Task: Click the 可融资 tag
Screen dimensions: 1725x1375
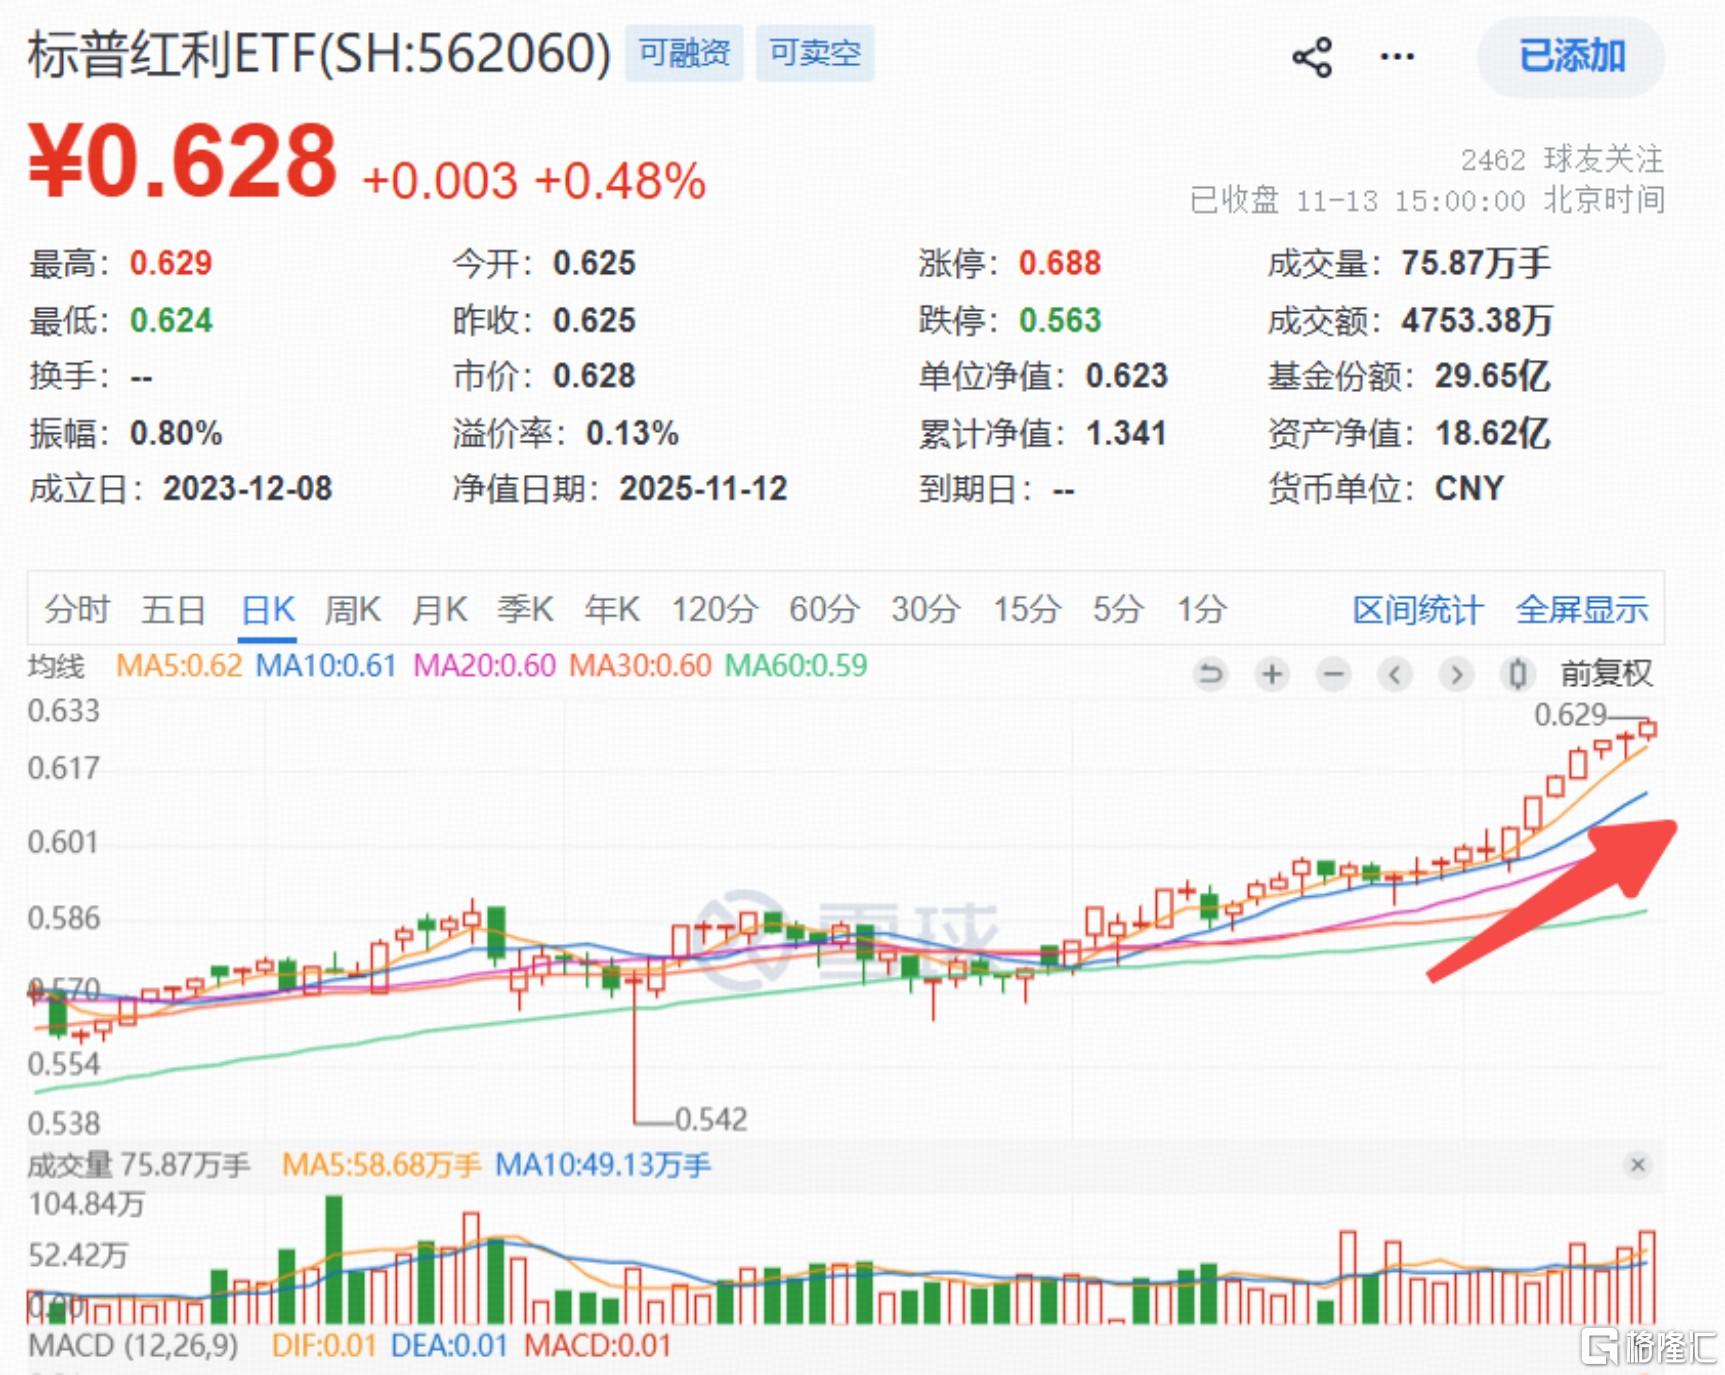Action: click(x=684, y=53)
